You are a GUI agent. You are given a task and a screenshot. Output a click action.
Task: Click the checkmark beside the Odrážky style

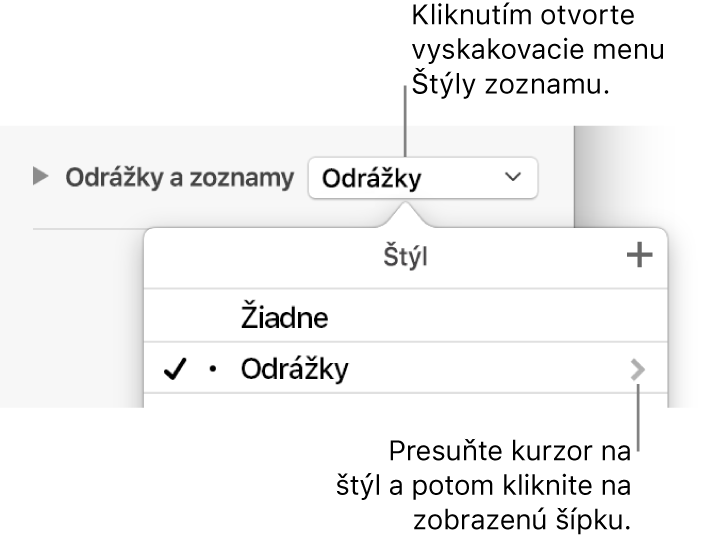[x=180, y=371]
